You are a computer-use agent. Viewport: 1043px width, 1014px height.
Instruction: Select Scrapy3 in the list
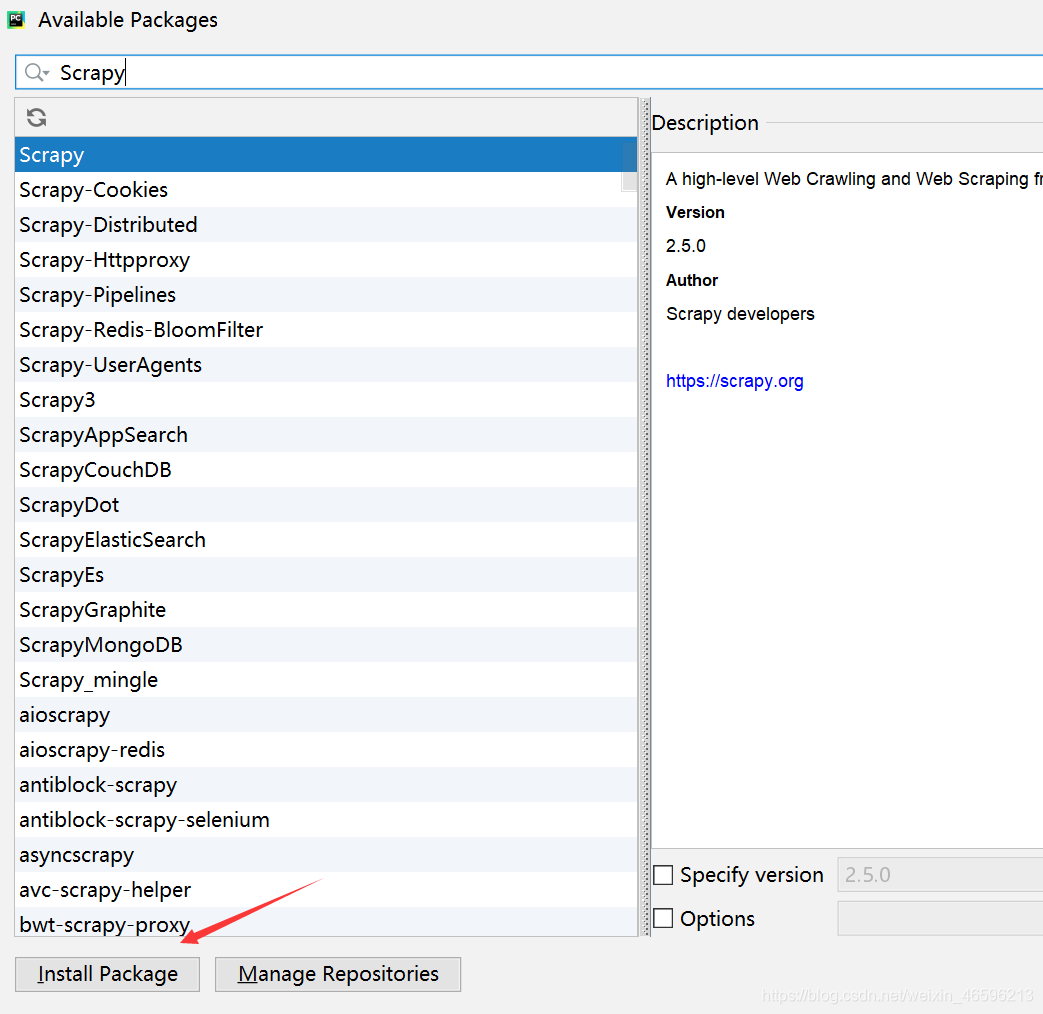[326, 400]
